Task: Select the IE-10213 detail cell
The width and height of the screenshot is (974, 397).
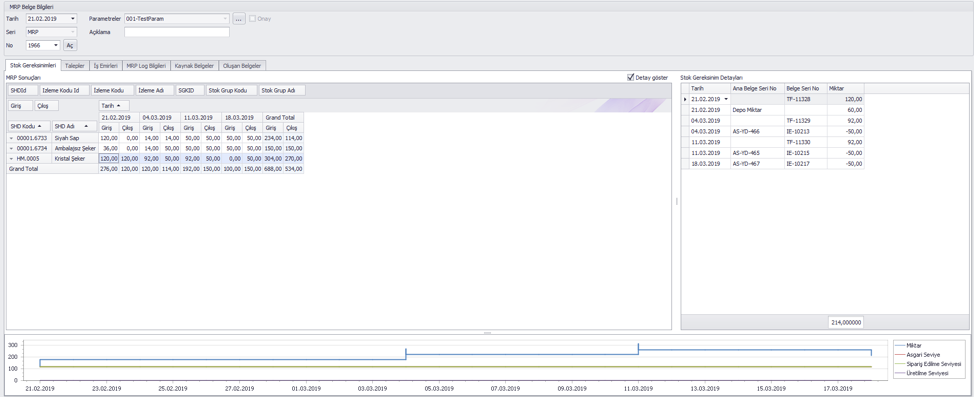Action: pos(805,131)
